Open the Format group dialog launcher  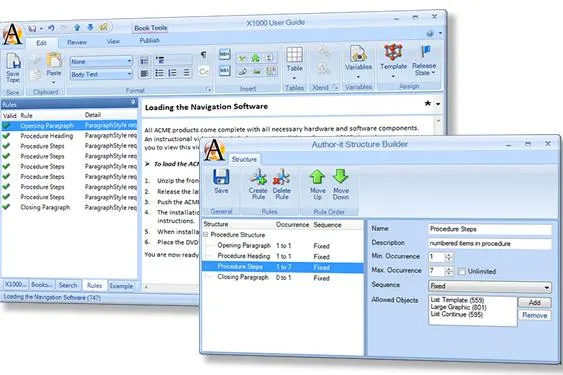(209, 90)
